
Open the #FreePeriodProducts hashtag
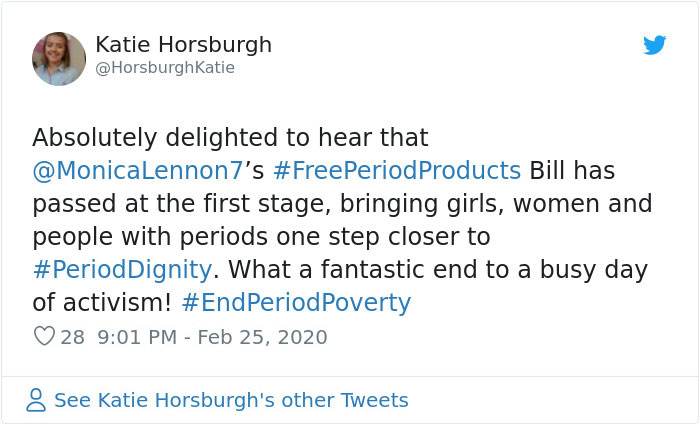pyautogui.click(x=396, y=170)
